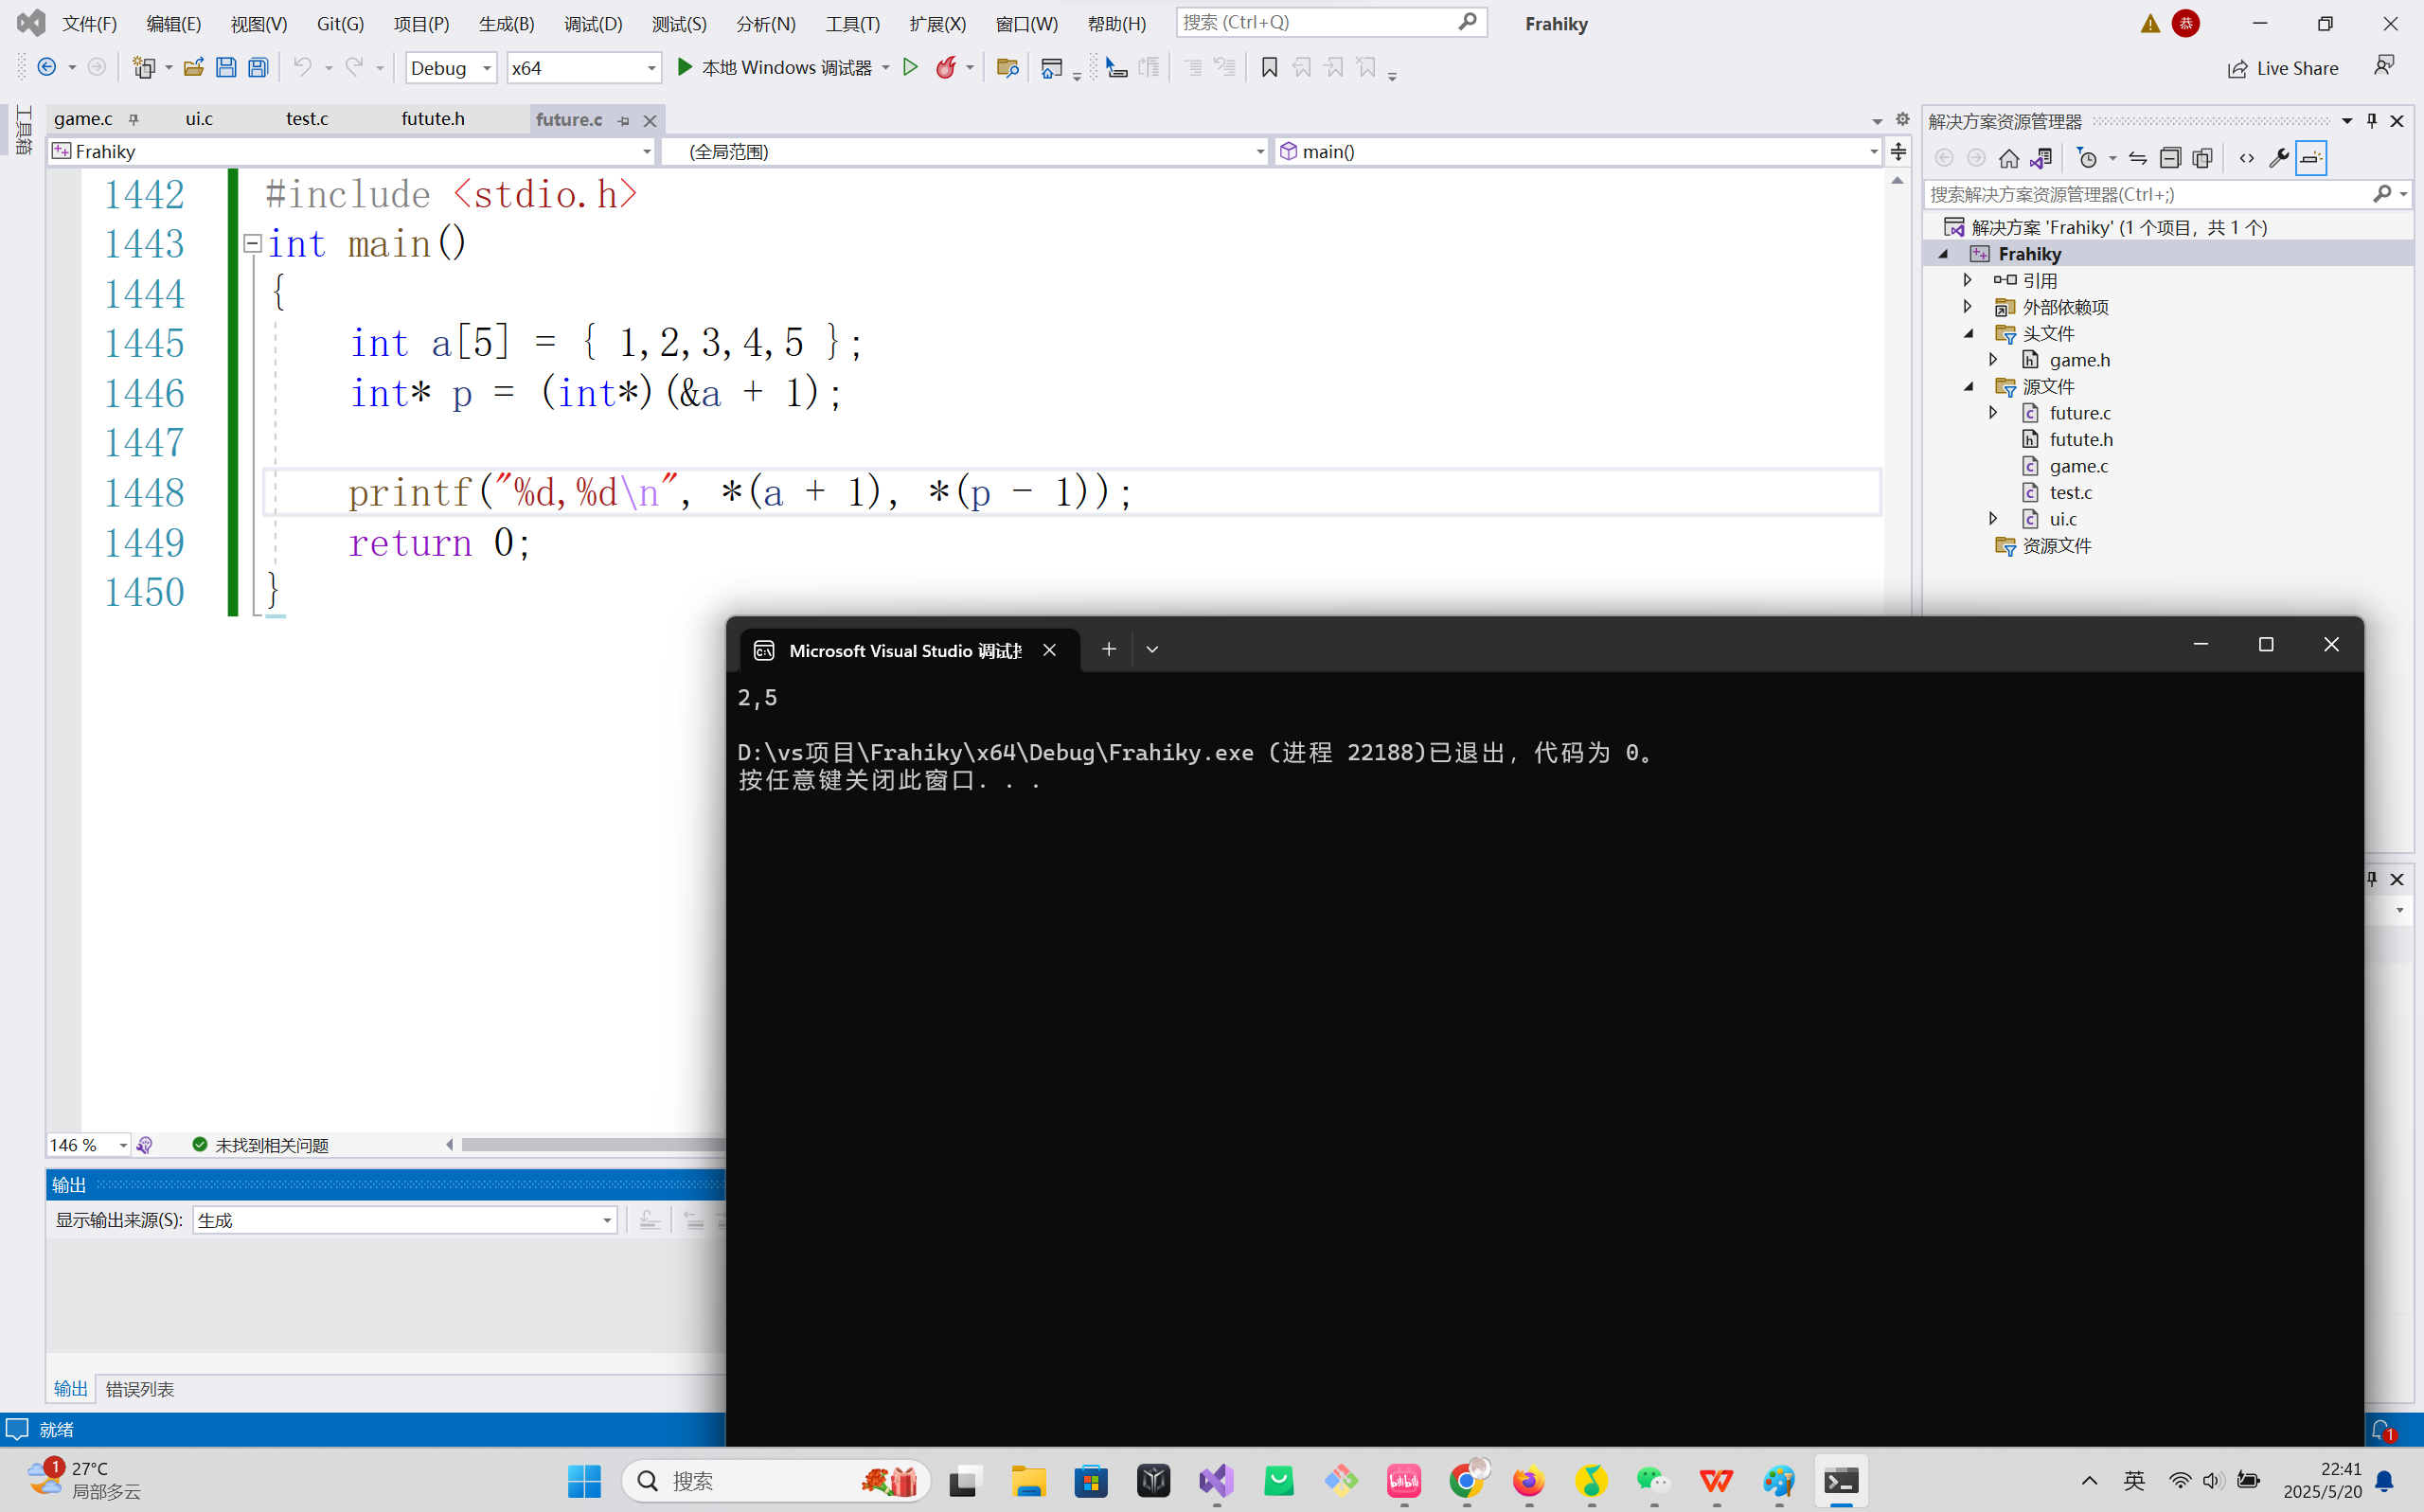Open the 调试(D) menu
The image size is (2424, 1512).
tap(592, 24)
